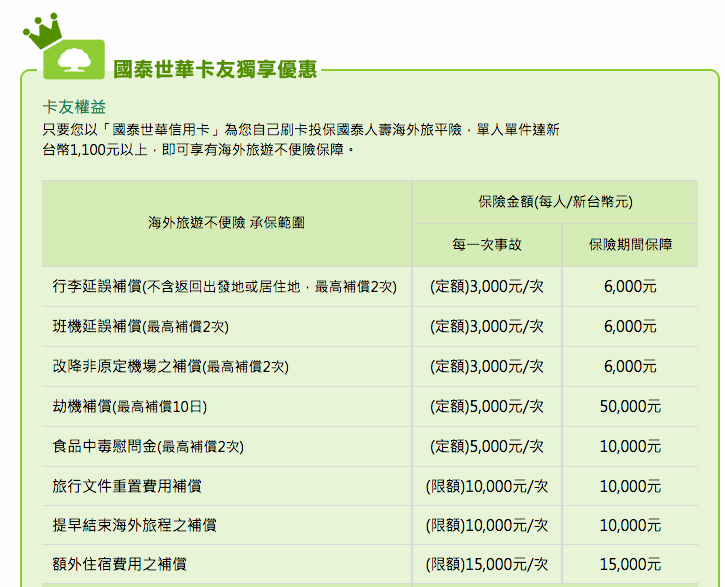Click 6,000元 in 班機延誤補償 row
The image size is (725, 587).
click(x=630, y=326)
